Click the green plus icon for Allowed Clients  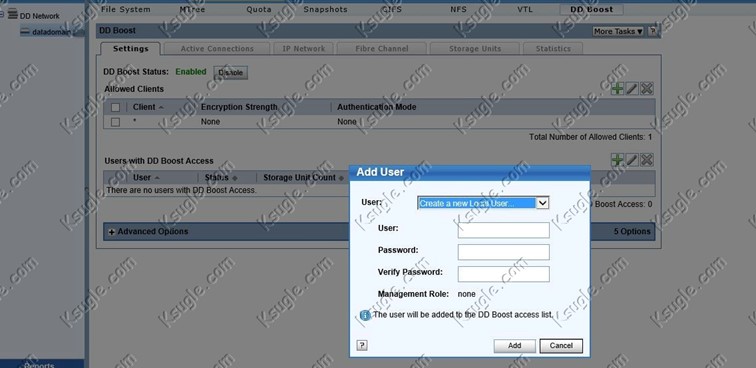coord(617,89)
